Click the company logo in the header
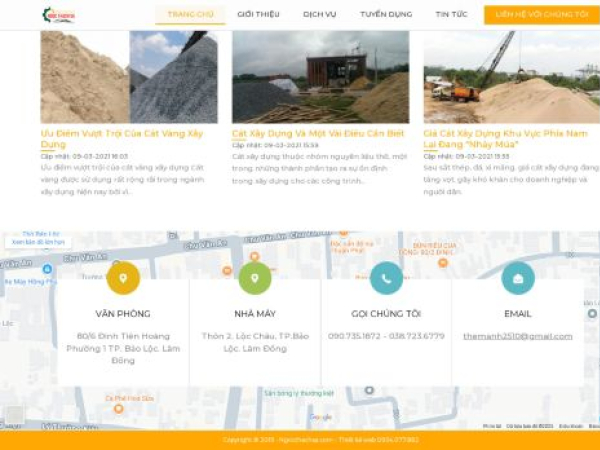This screenshot has width=600, height=450. (58, 15)
